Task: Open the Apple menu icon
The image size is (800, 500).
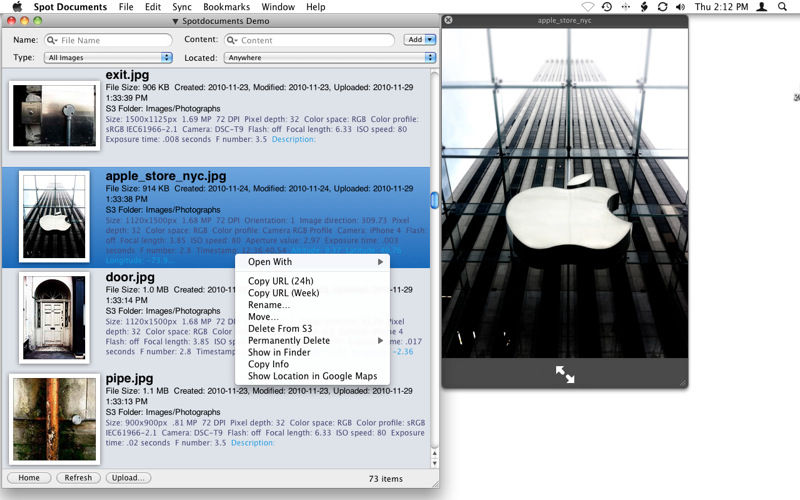Action: [17, 7]
